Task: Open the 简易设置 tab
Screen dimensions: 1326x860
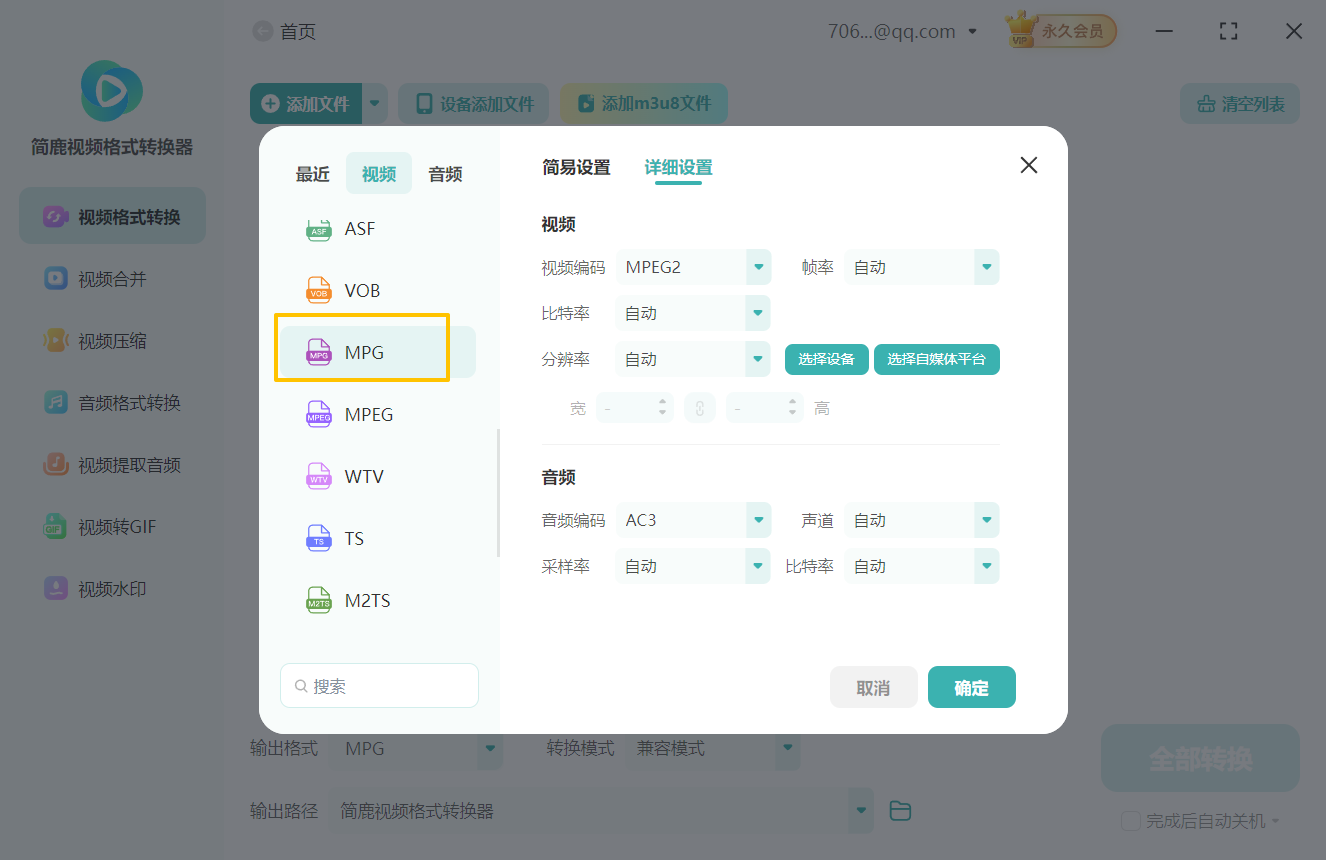Action: pyautogui.click(x=576, y=168)
